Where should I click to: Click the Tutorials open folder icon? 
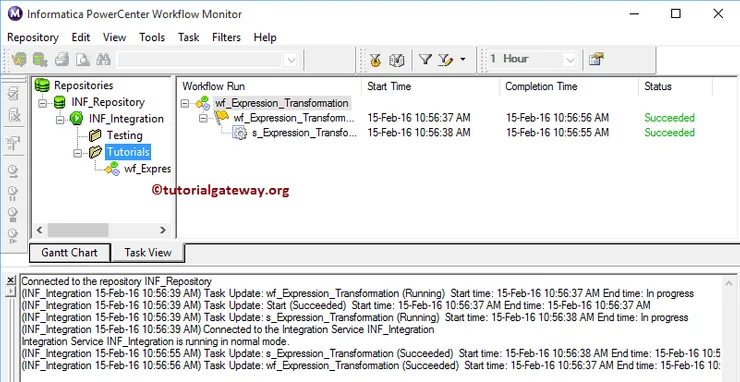pyautogui.click(x=95, y=152)
